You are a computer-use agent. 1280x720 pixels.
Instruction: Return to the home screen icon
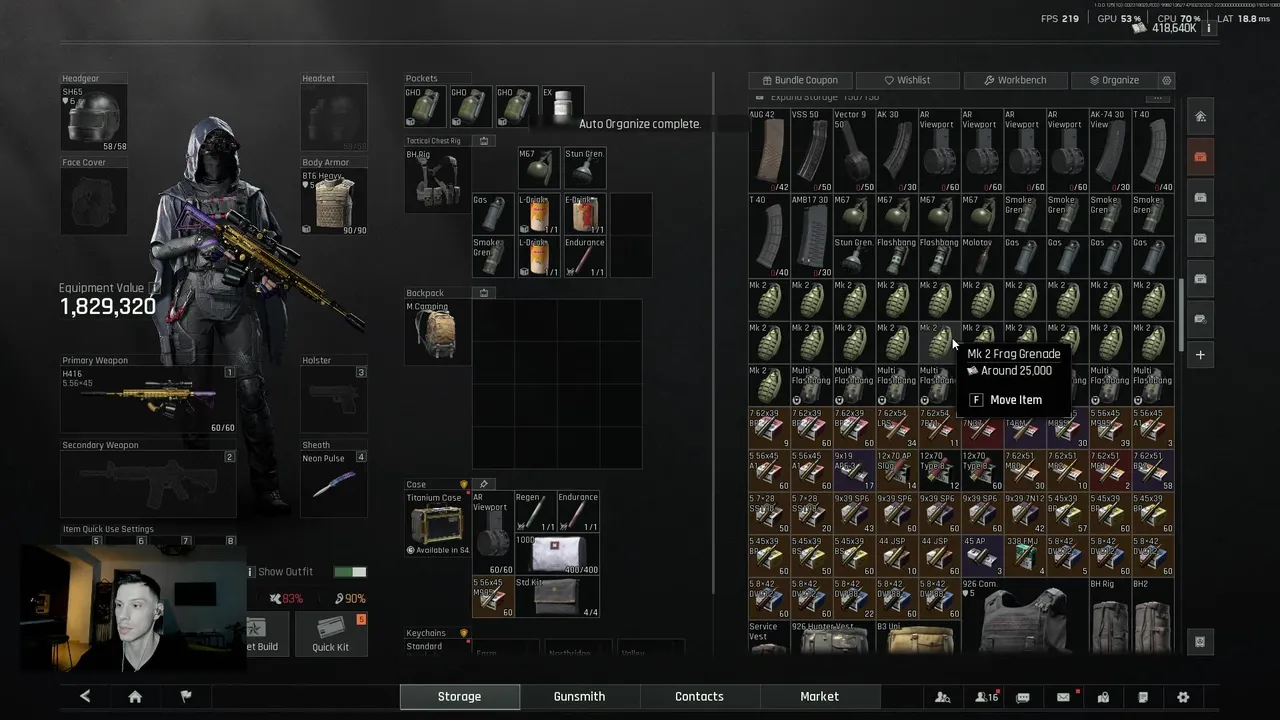click(135, 697)
